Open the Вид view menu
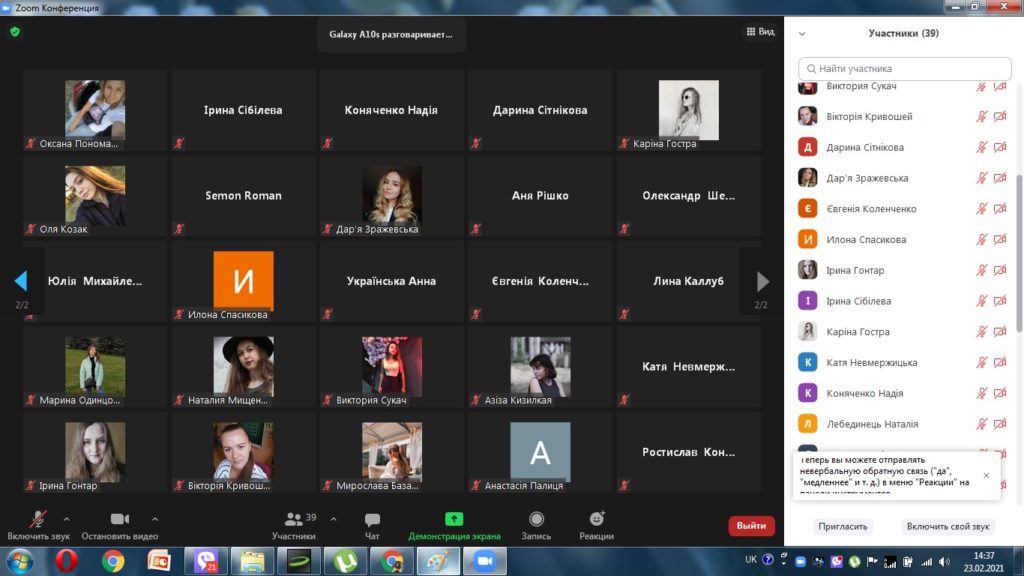The image size is (1024, 576). (760, 32)
